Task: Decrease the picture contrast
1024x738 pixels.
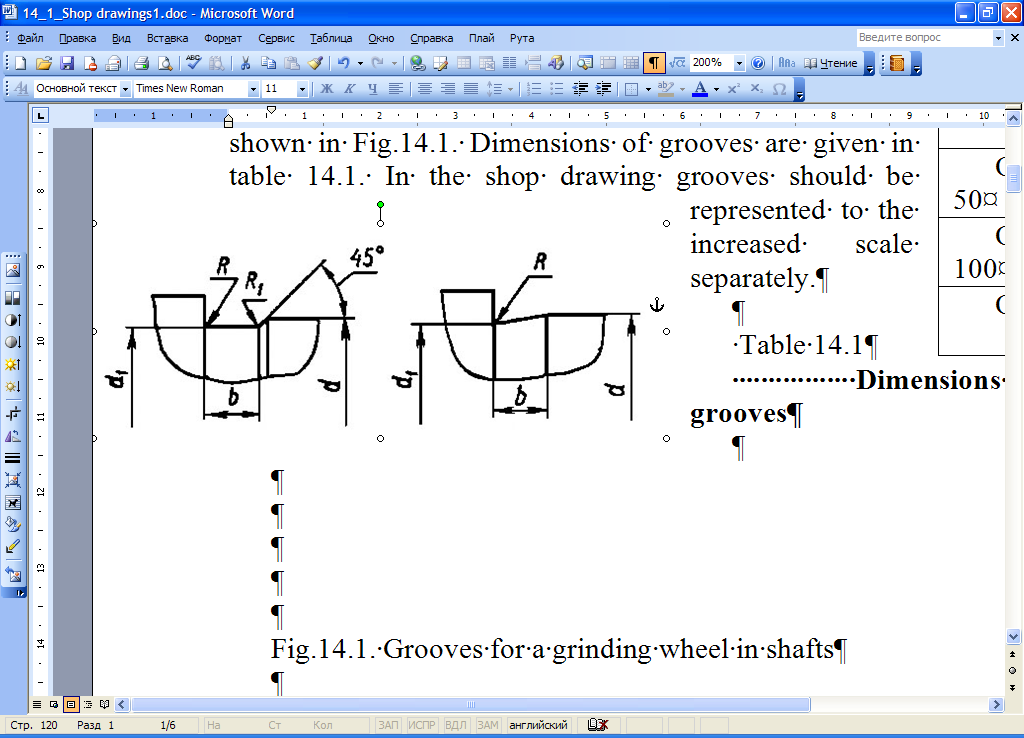Action: coord(12,342)
